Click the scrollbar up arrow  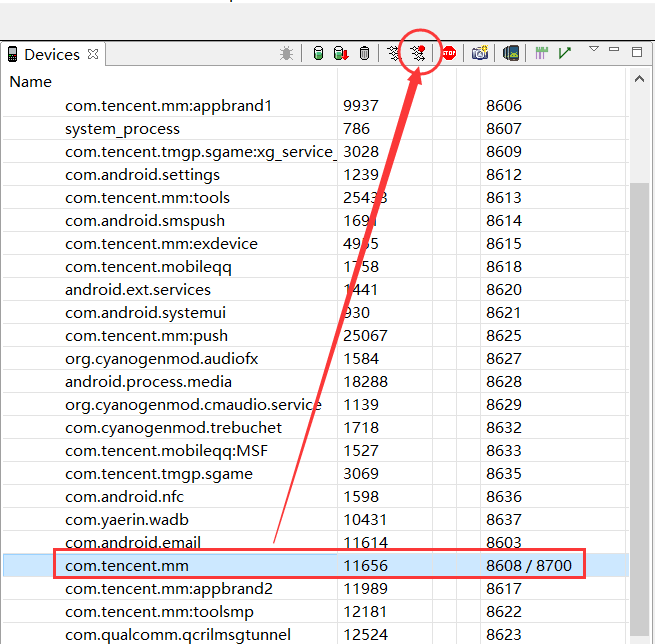[x=639, y=79]
